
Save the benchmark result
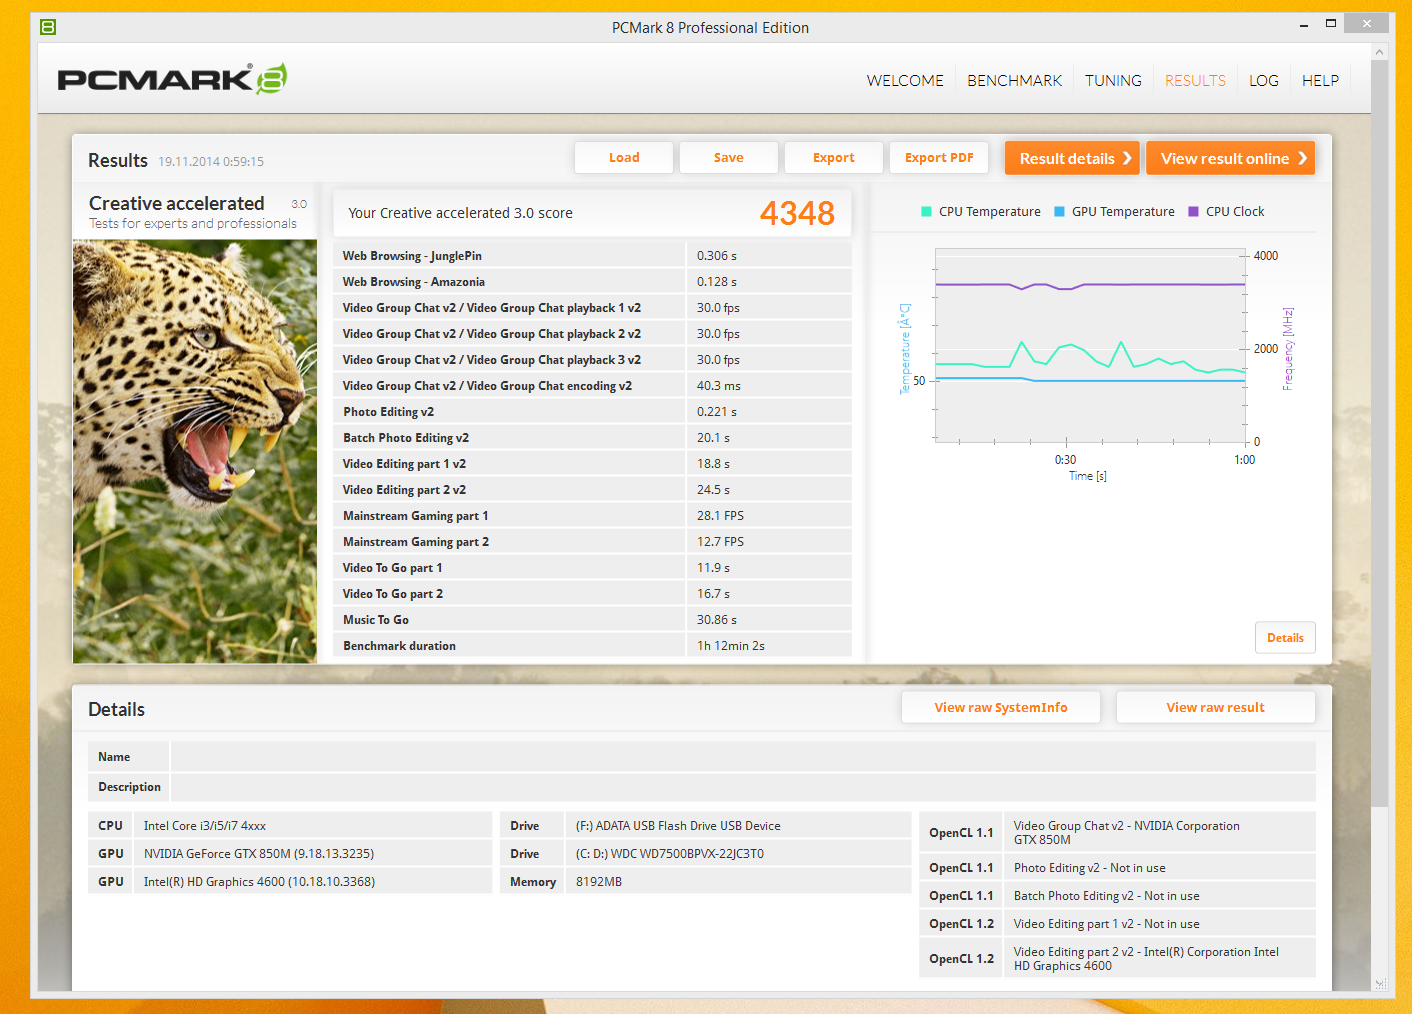coord(729,158)
